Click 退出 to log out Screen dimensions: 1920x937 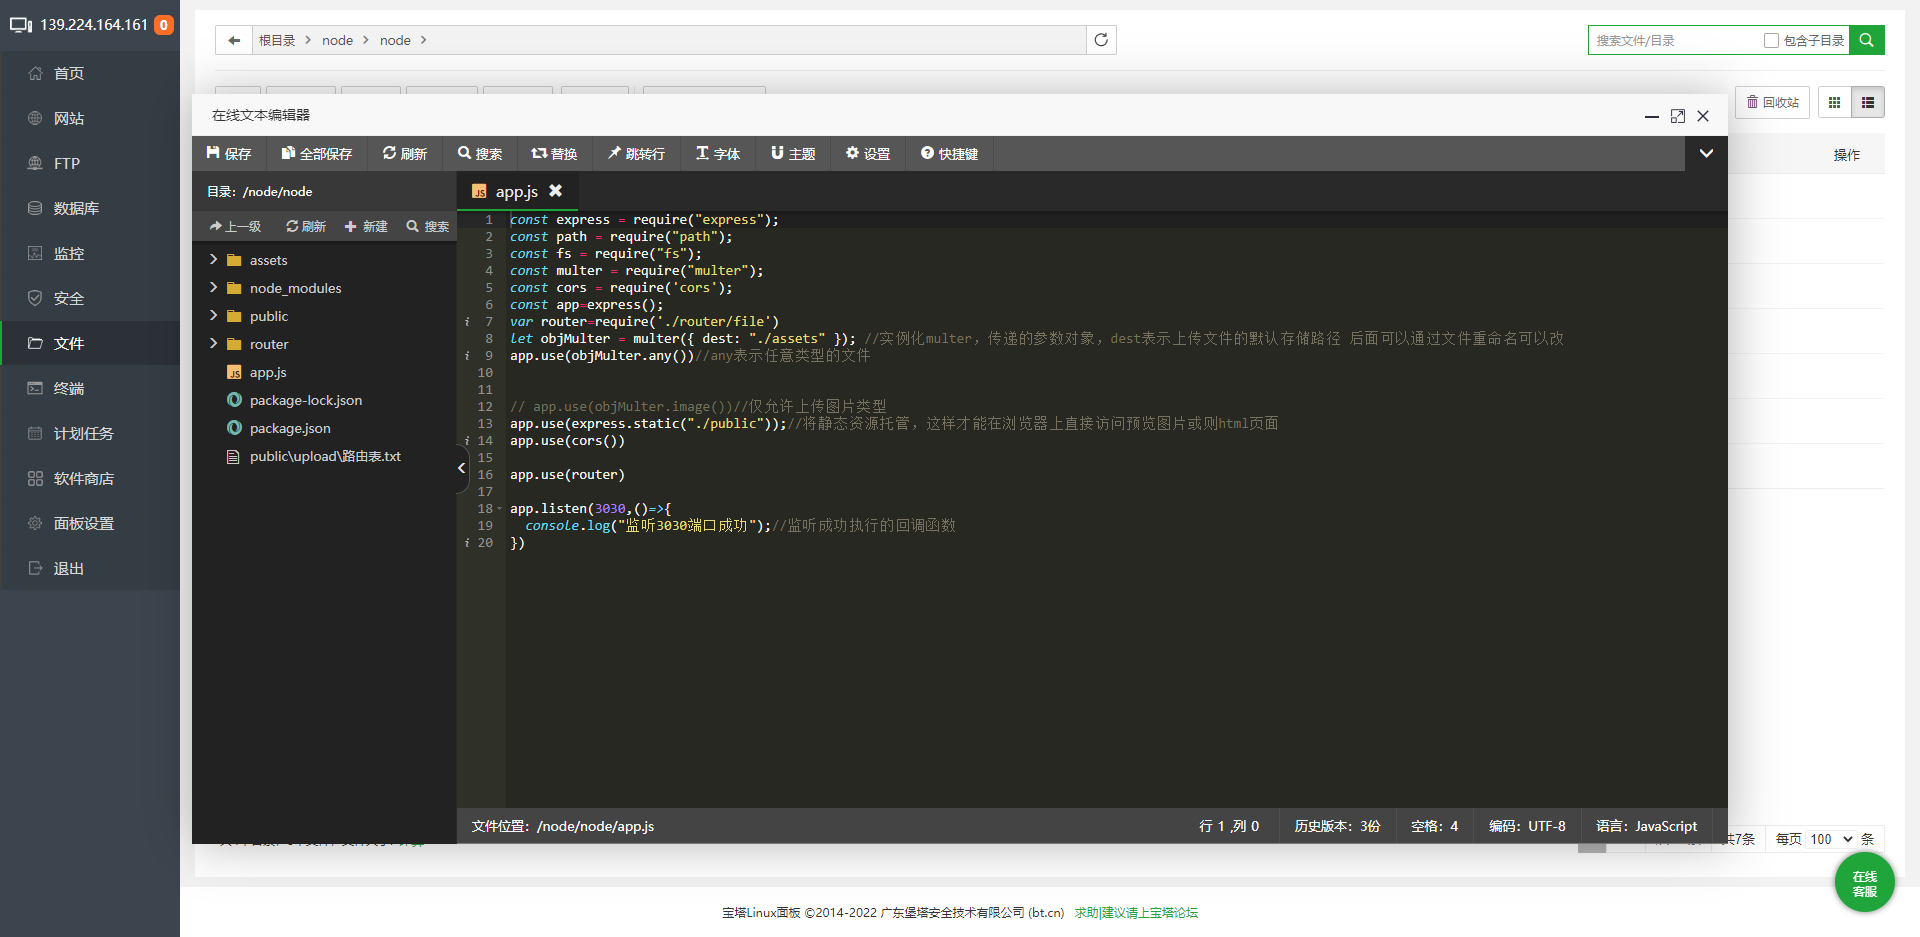point(90,568)
